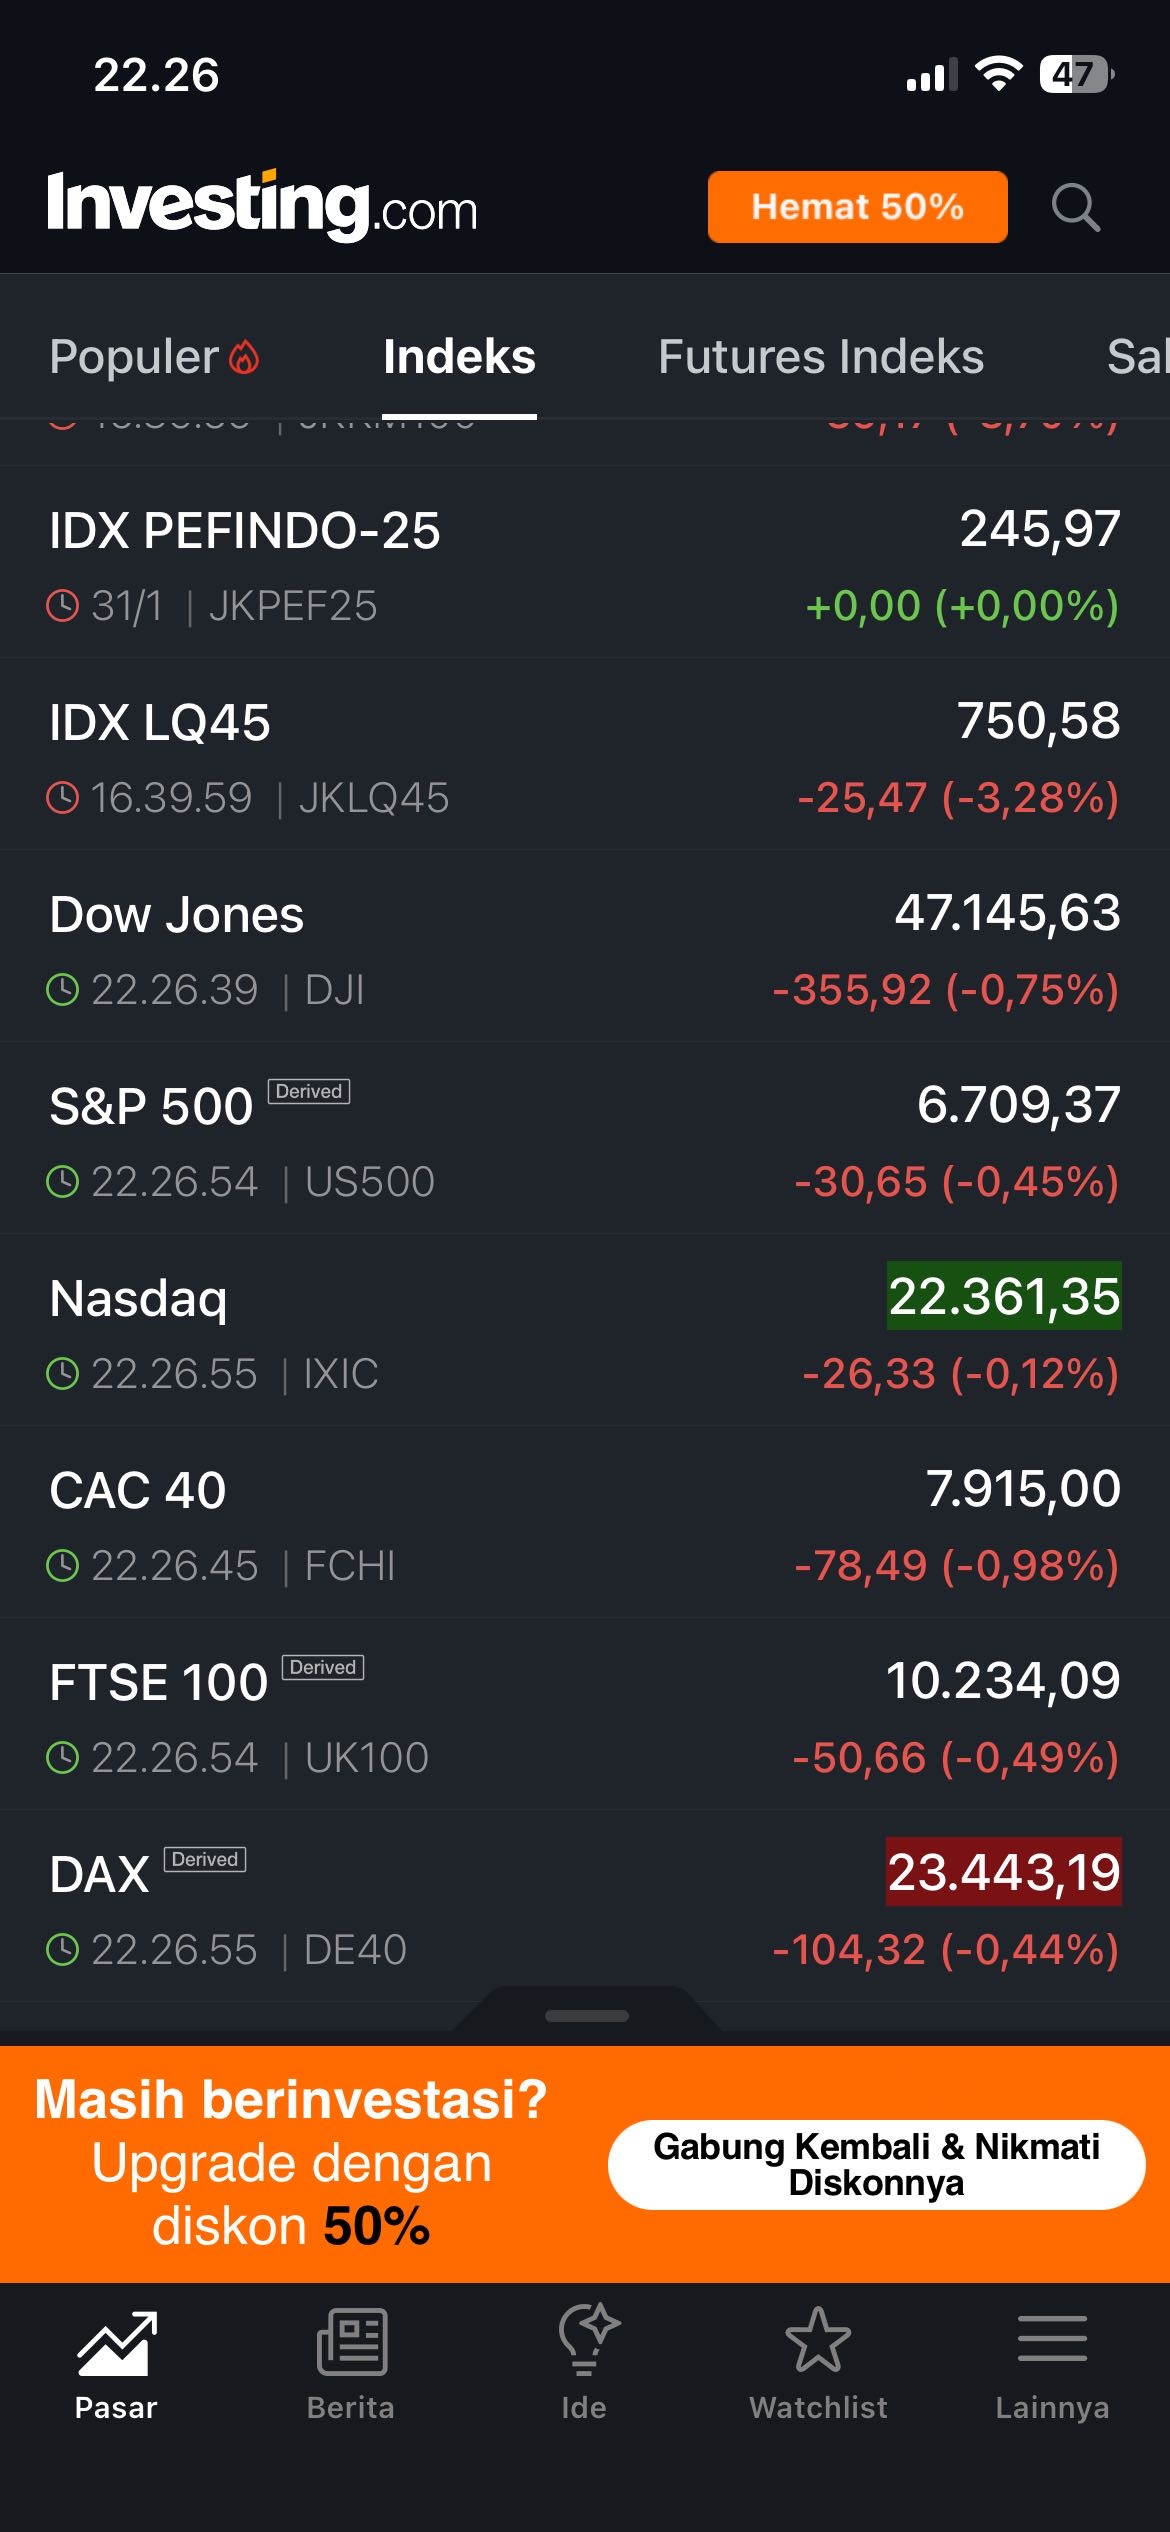Viewport: 1170px width, 2532px height.
Task: Tap the Derived badge beside FTSE 100
Action: pos(323,1667)
